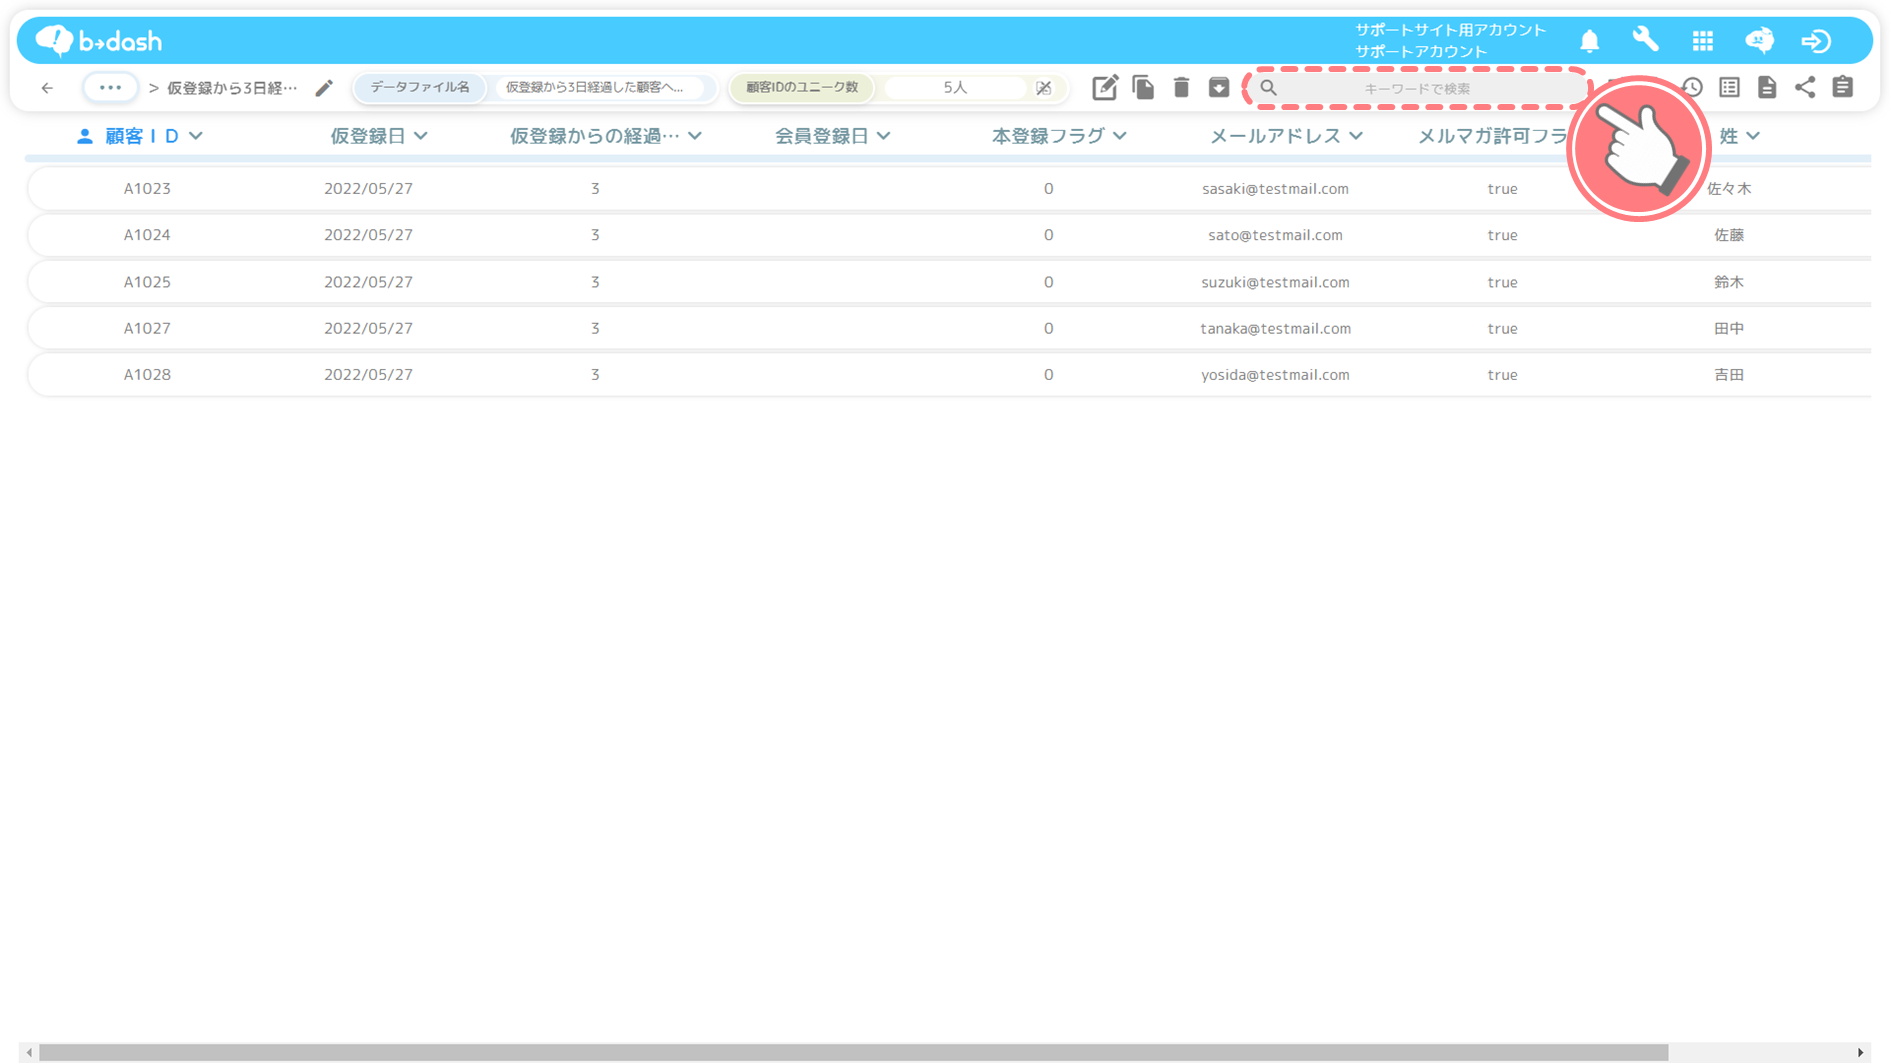Click yosida@testmail.com email cell
Screen dimensions: 1890x1063
pyautogui.click(x=1275, y=375)
